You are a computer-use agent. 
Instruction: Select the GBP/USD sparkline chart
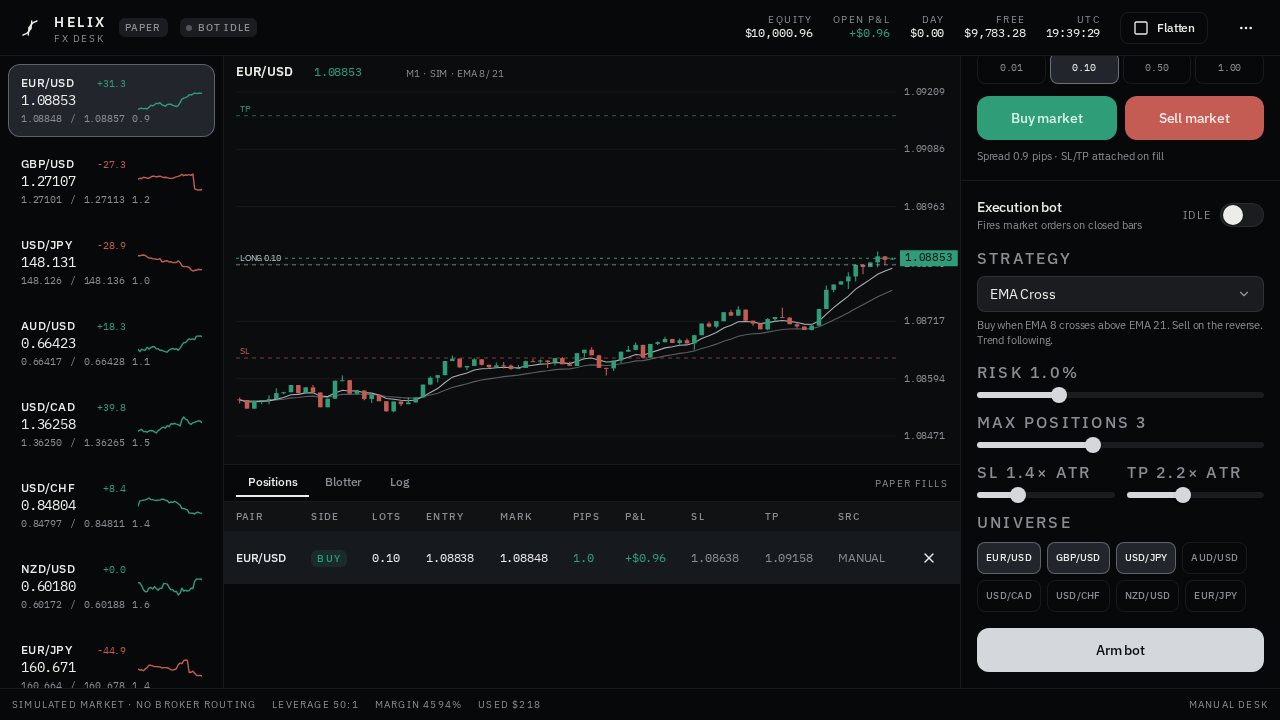pos(170,181)
